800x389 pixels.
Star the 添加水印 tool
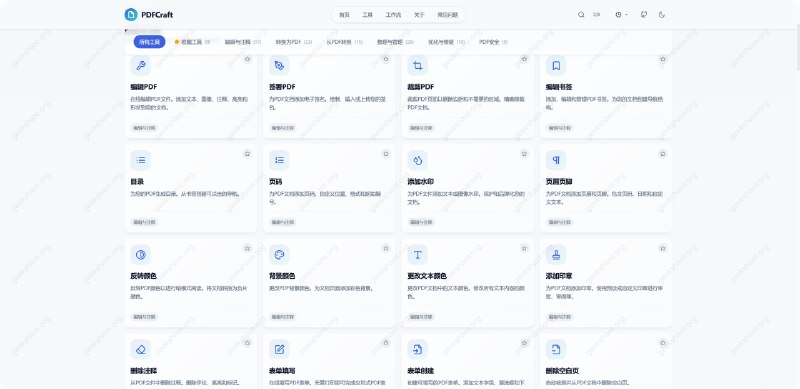[524, 154]
